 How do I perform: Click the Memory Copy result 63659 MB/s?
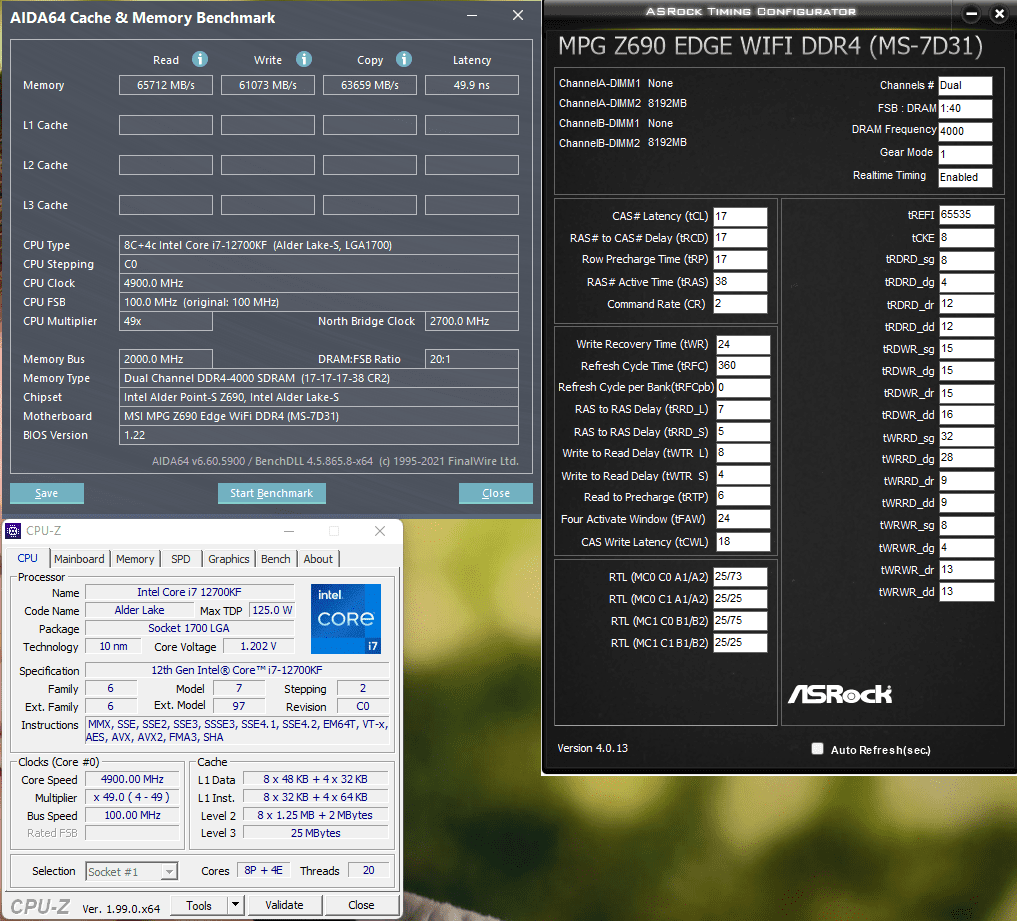coord(370,85)
